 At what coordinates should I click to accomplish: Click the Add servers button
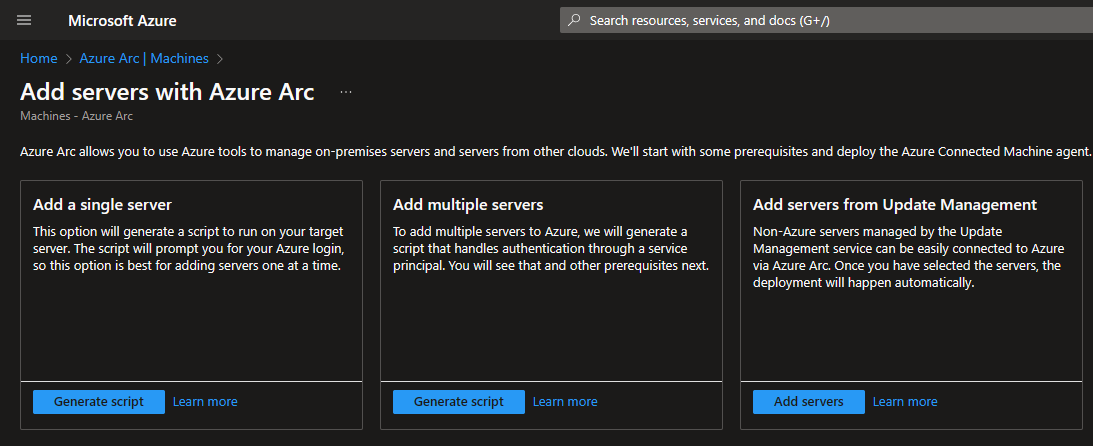(809, 402)
